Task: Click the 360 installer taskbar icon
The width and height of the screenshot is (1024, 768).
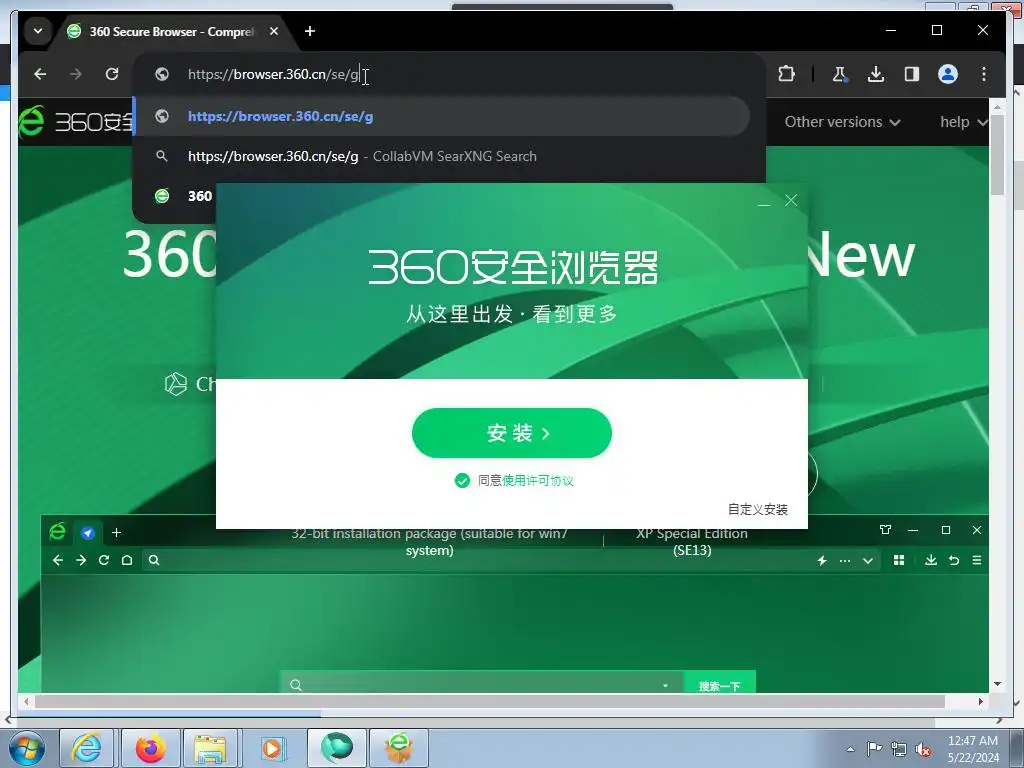Action: 399,748
